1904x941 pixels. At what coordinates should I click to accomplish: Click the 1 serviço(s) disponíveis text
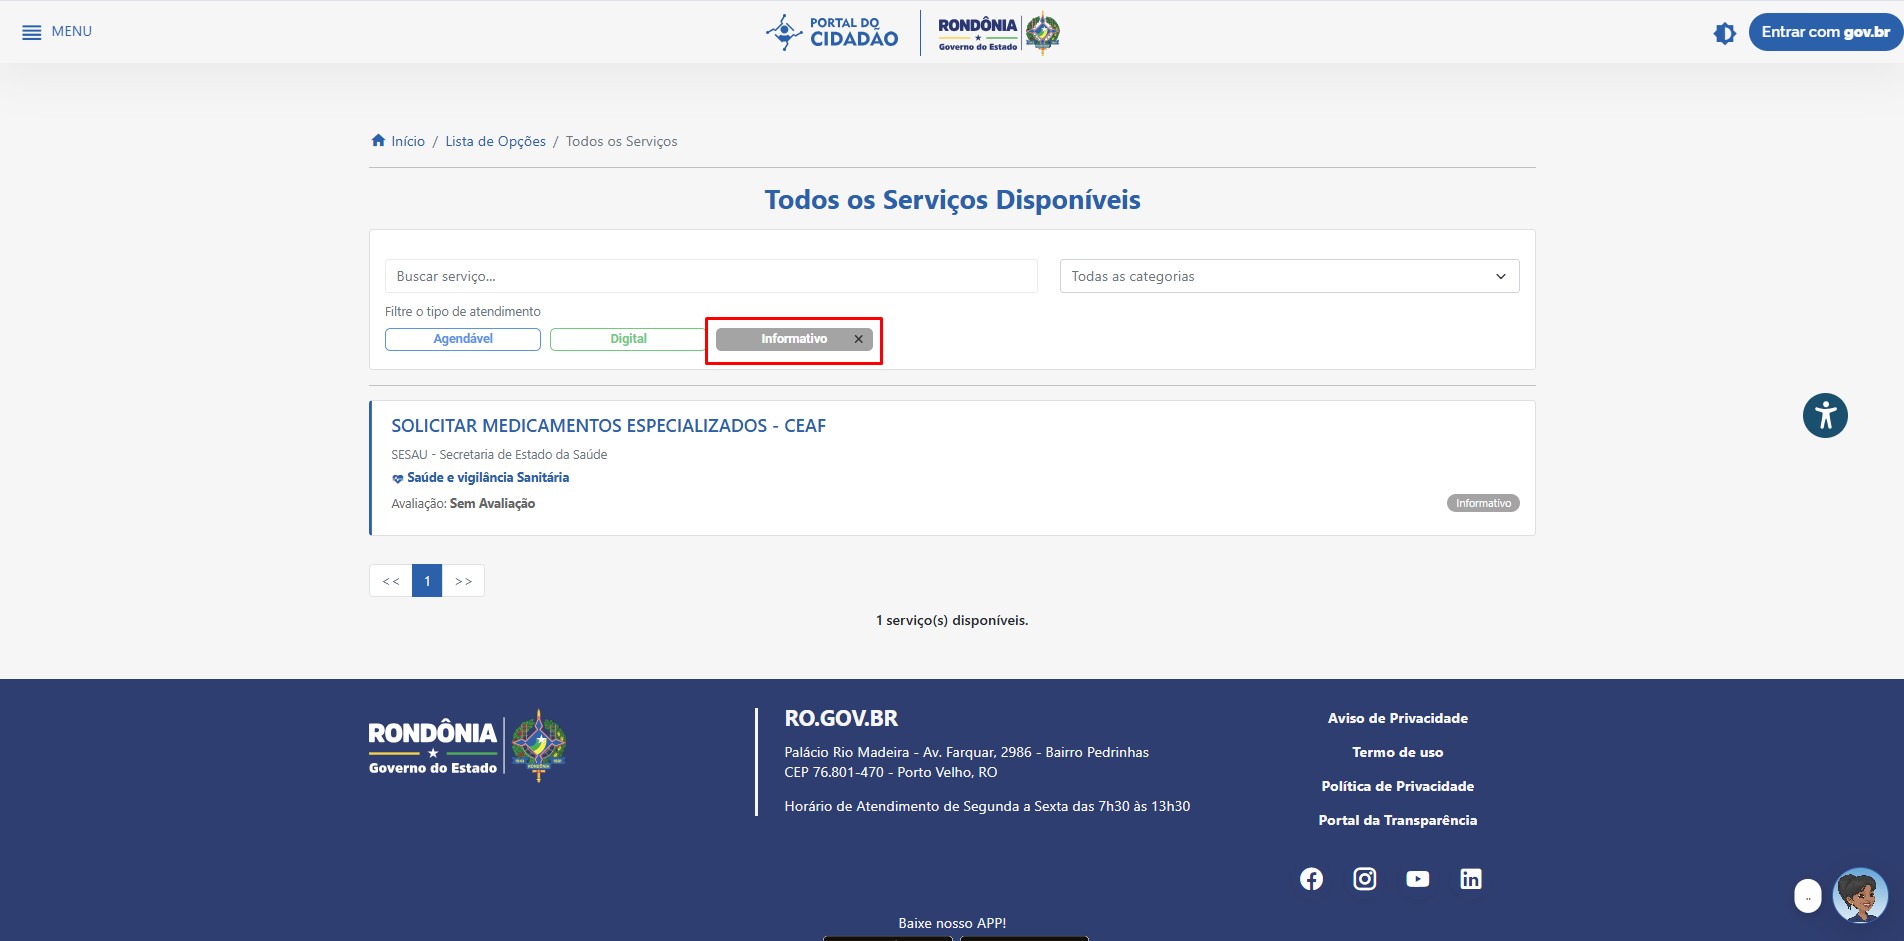tap(952, 621)
